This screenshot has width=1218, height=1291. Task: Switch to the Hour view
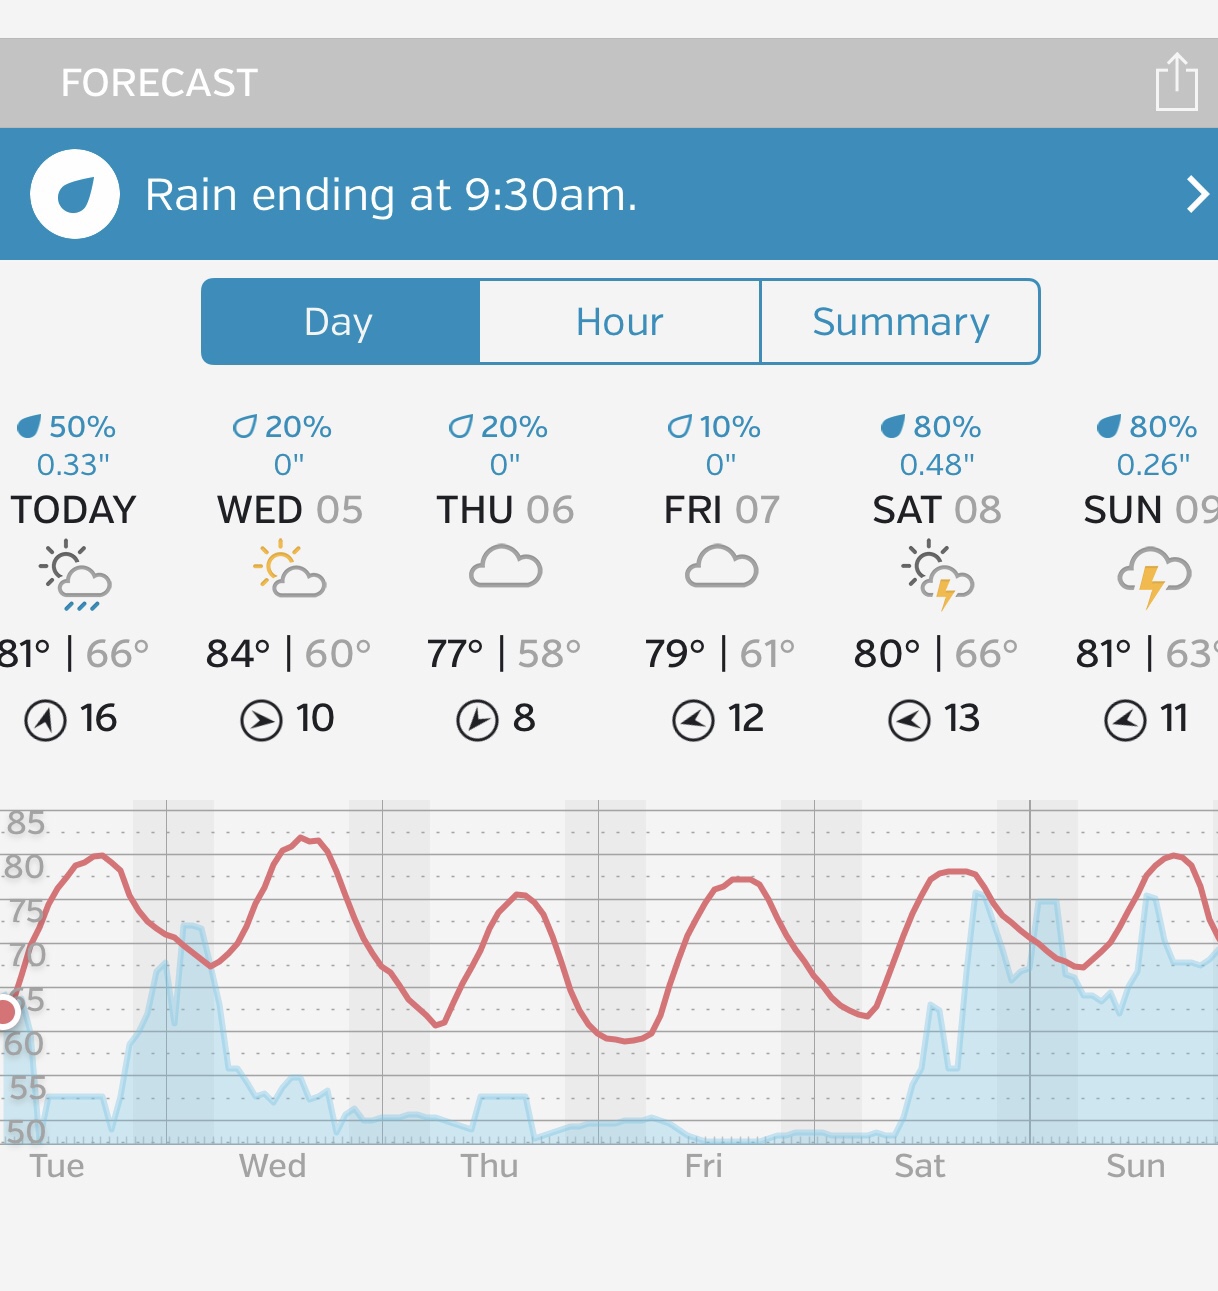tap(620, 322)
